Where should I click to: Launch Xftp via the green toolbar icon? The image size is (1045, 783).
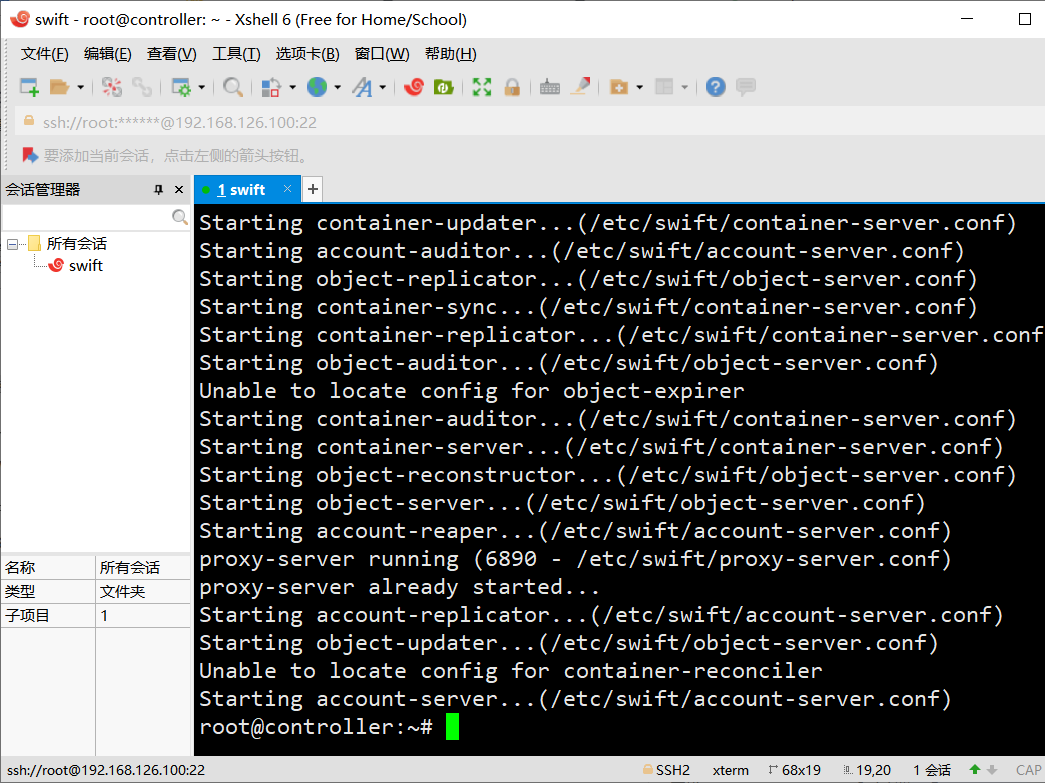click(442, 88)
